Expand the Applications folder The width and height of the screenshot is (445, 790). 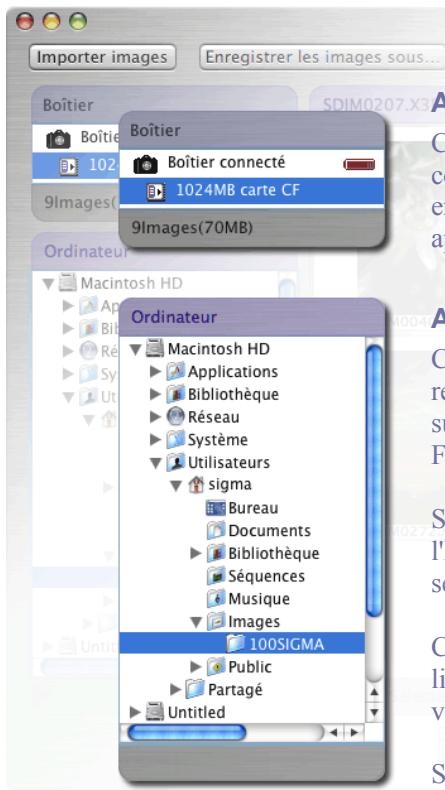pyautogui.click(x=156, y=372)
